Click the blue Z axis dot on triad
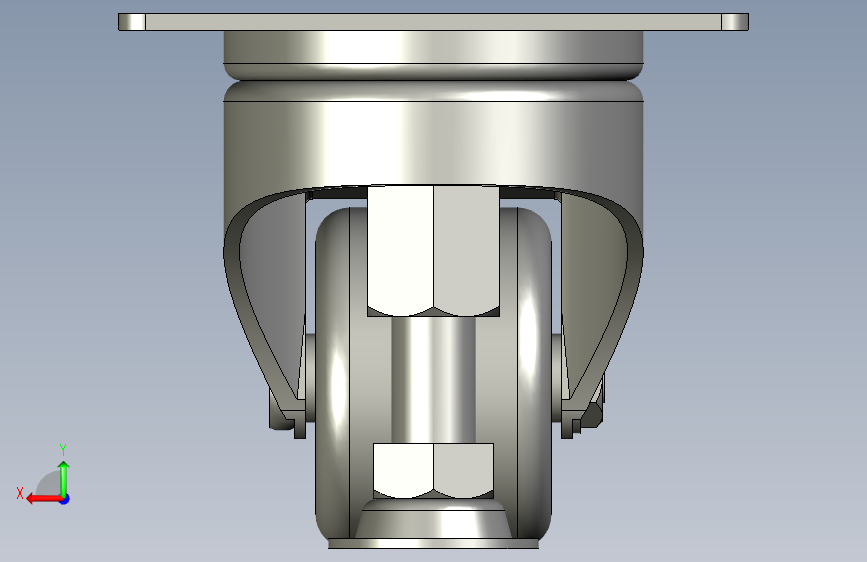 65,499
